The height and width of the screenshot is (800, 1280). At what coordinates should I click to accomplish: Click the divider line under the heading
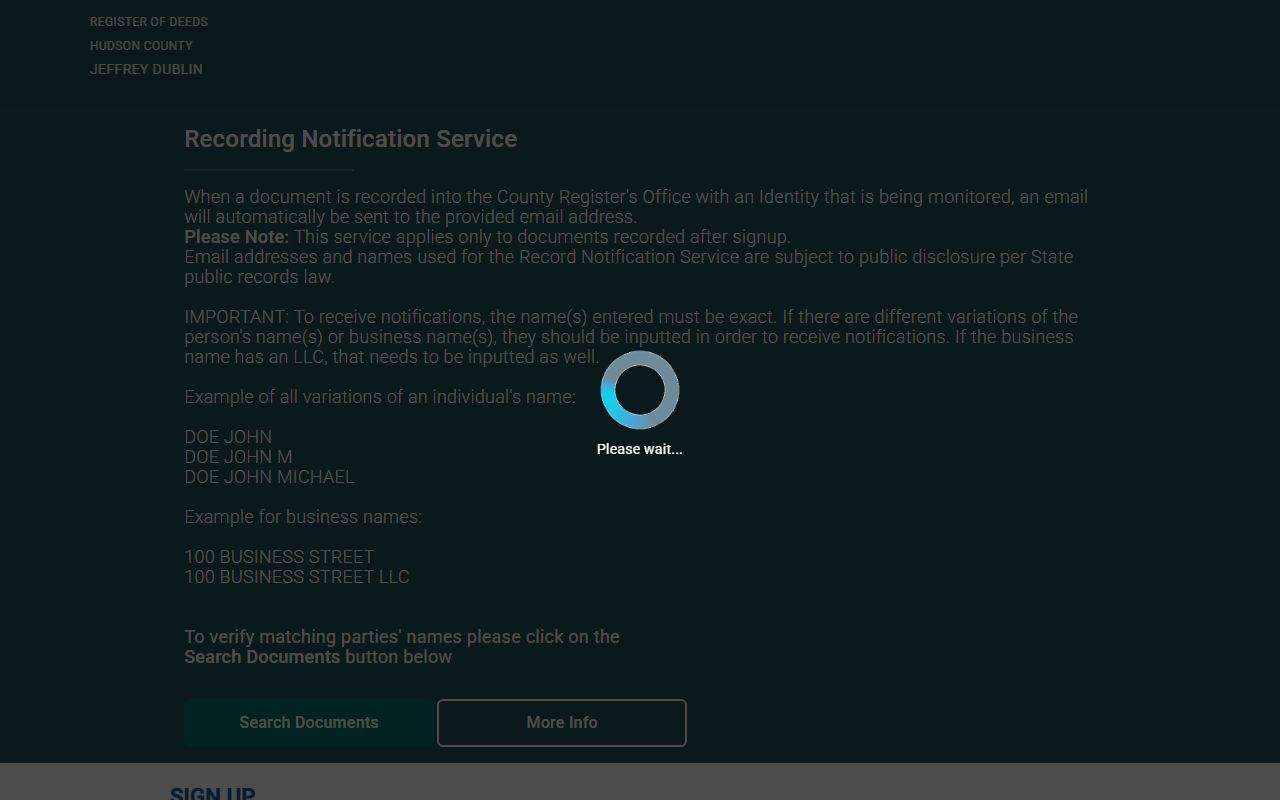269,171
